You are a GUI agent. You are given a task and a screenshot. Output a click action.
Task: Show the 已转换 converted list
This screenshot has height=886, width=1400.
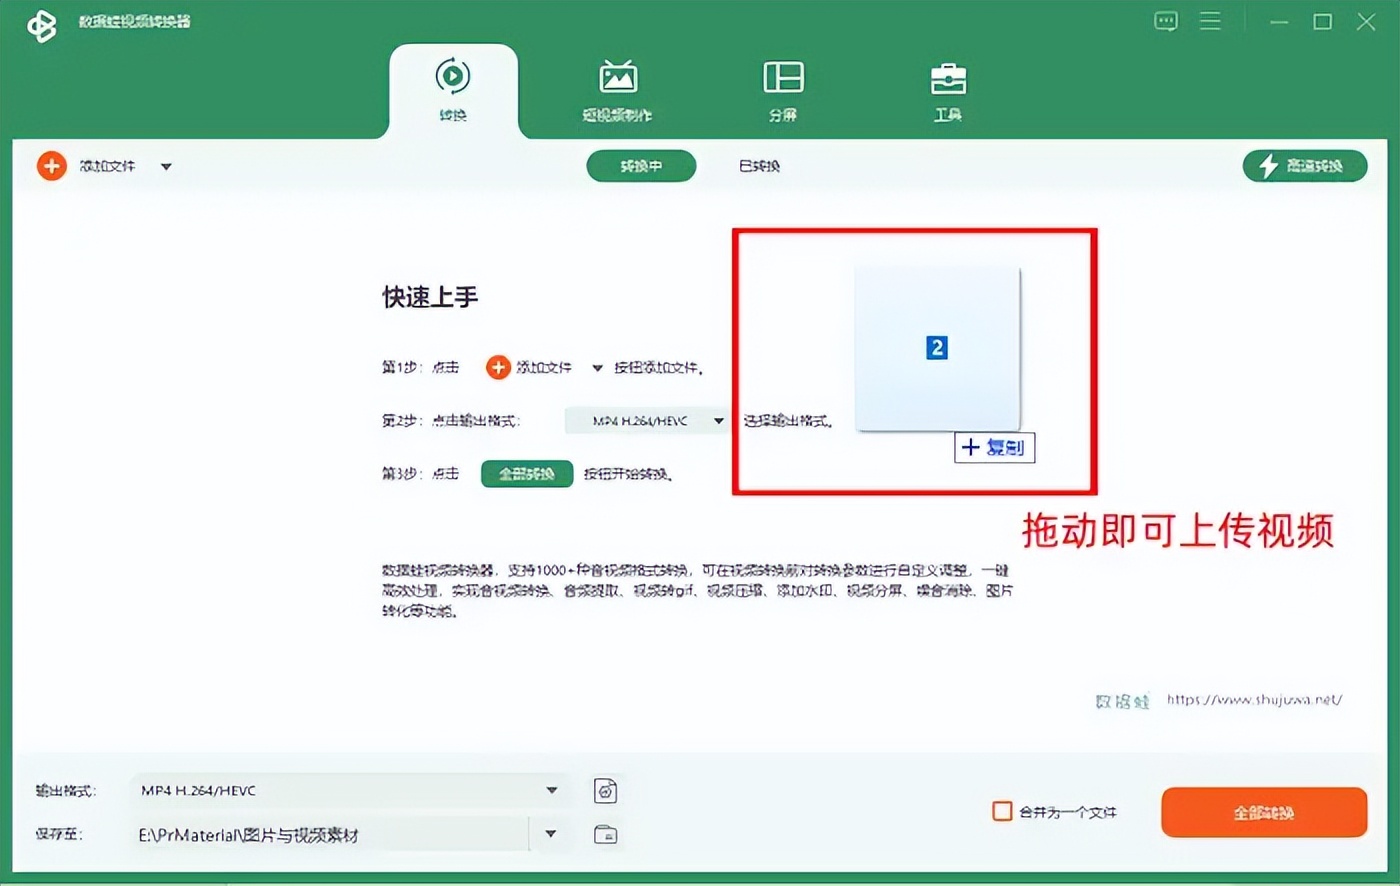click(759, 166)
